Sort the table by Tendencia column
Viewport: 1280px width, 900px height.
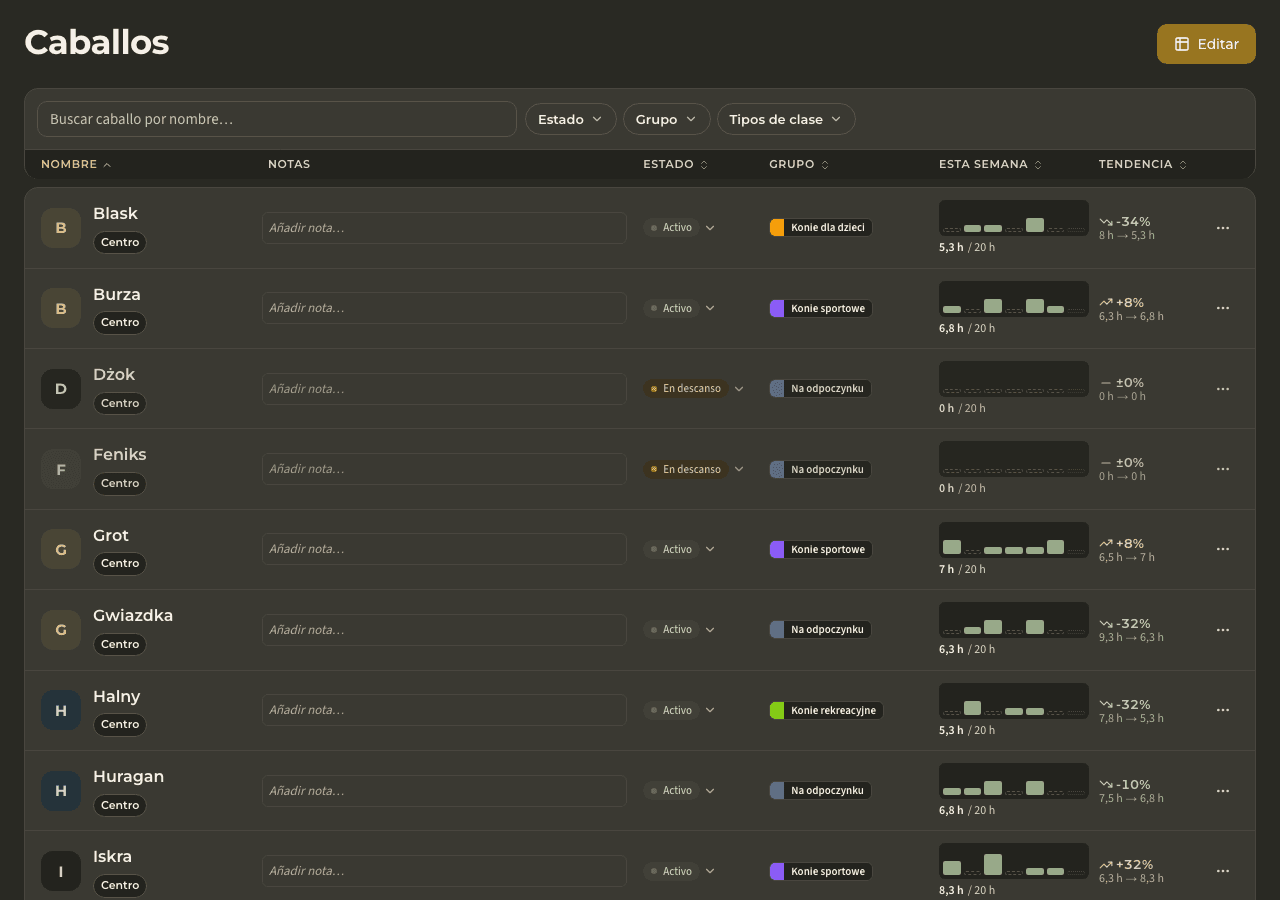point(1142,164)
